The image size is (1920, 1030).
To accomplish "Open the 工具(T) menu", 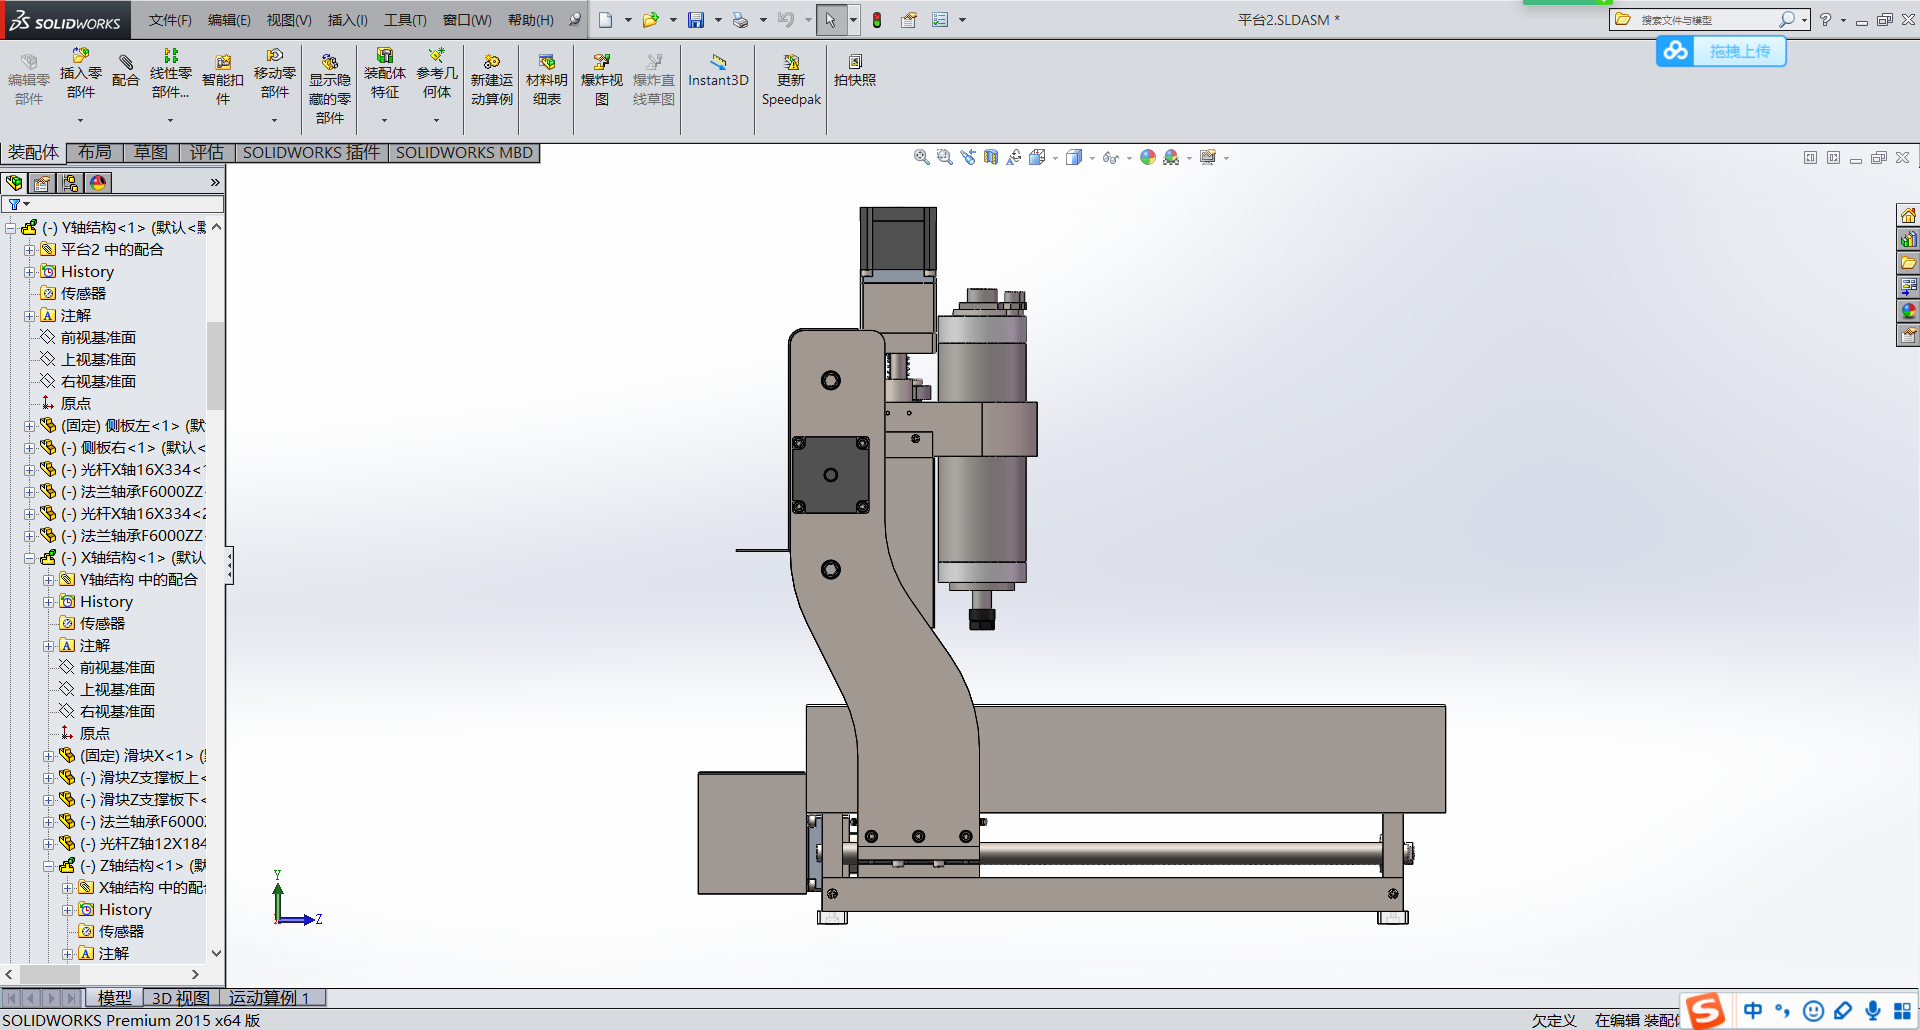I will point(405,20).
